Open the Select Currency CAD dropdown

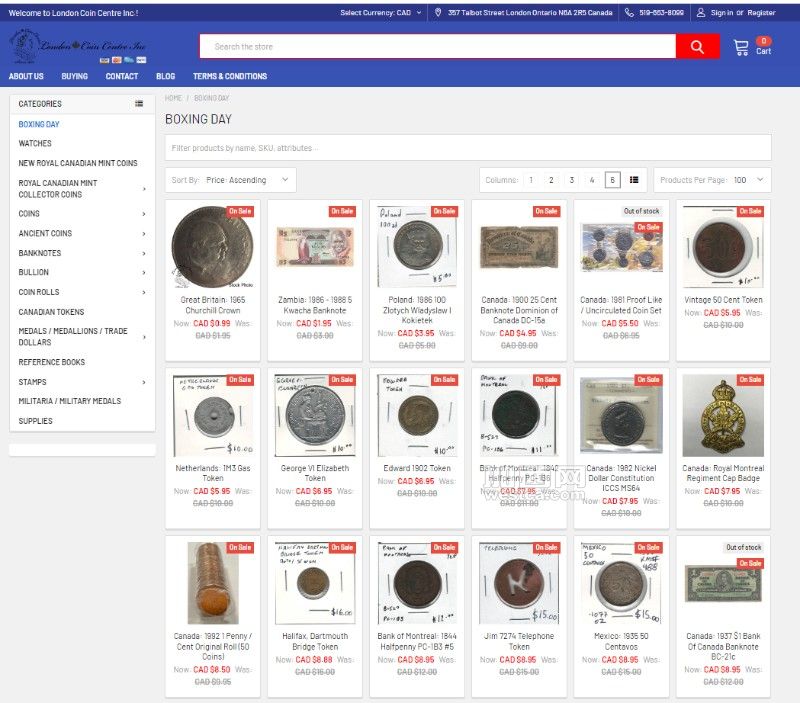(381, 12)
